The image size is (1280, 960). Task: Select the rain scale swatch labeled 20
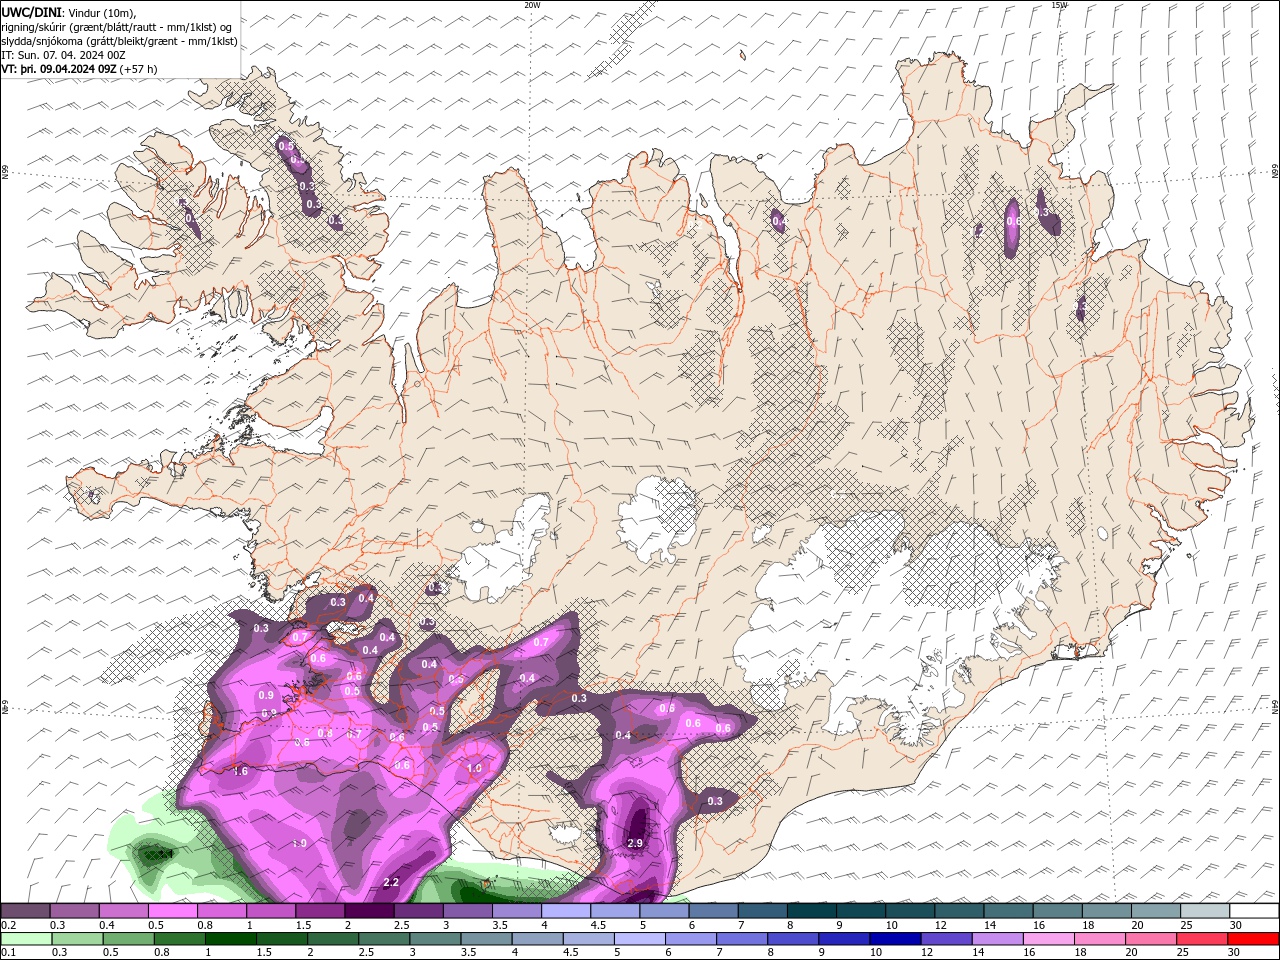pyautogui.click(x=1149, y=939)
